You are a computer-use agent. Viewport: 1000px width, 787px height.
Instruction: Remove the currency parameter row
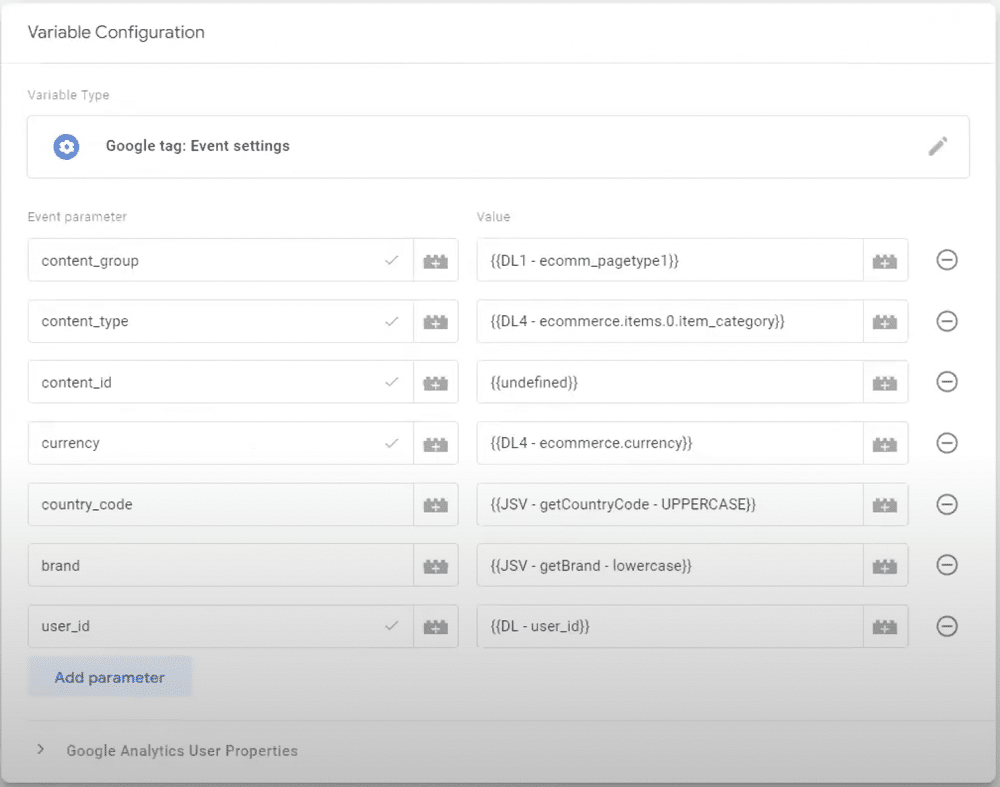pyautogui.click(x=946, y=443)
